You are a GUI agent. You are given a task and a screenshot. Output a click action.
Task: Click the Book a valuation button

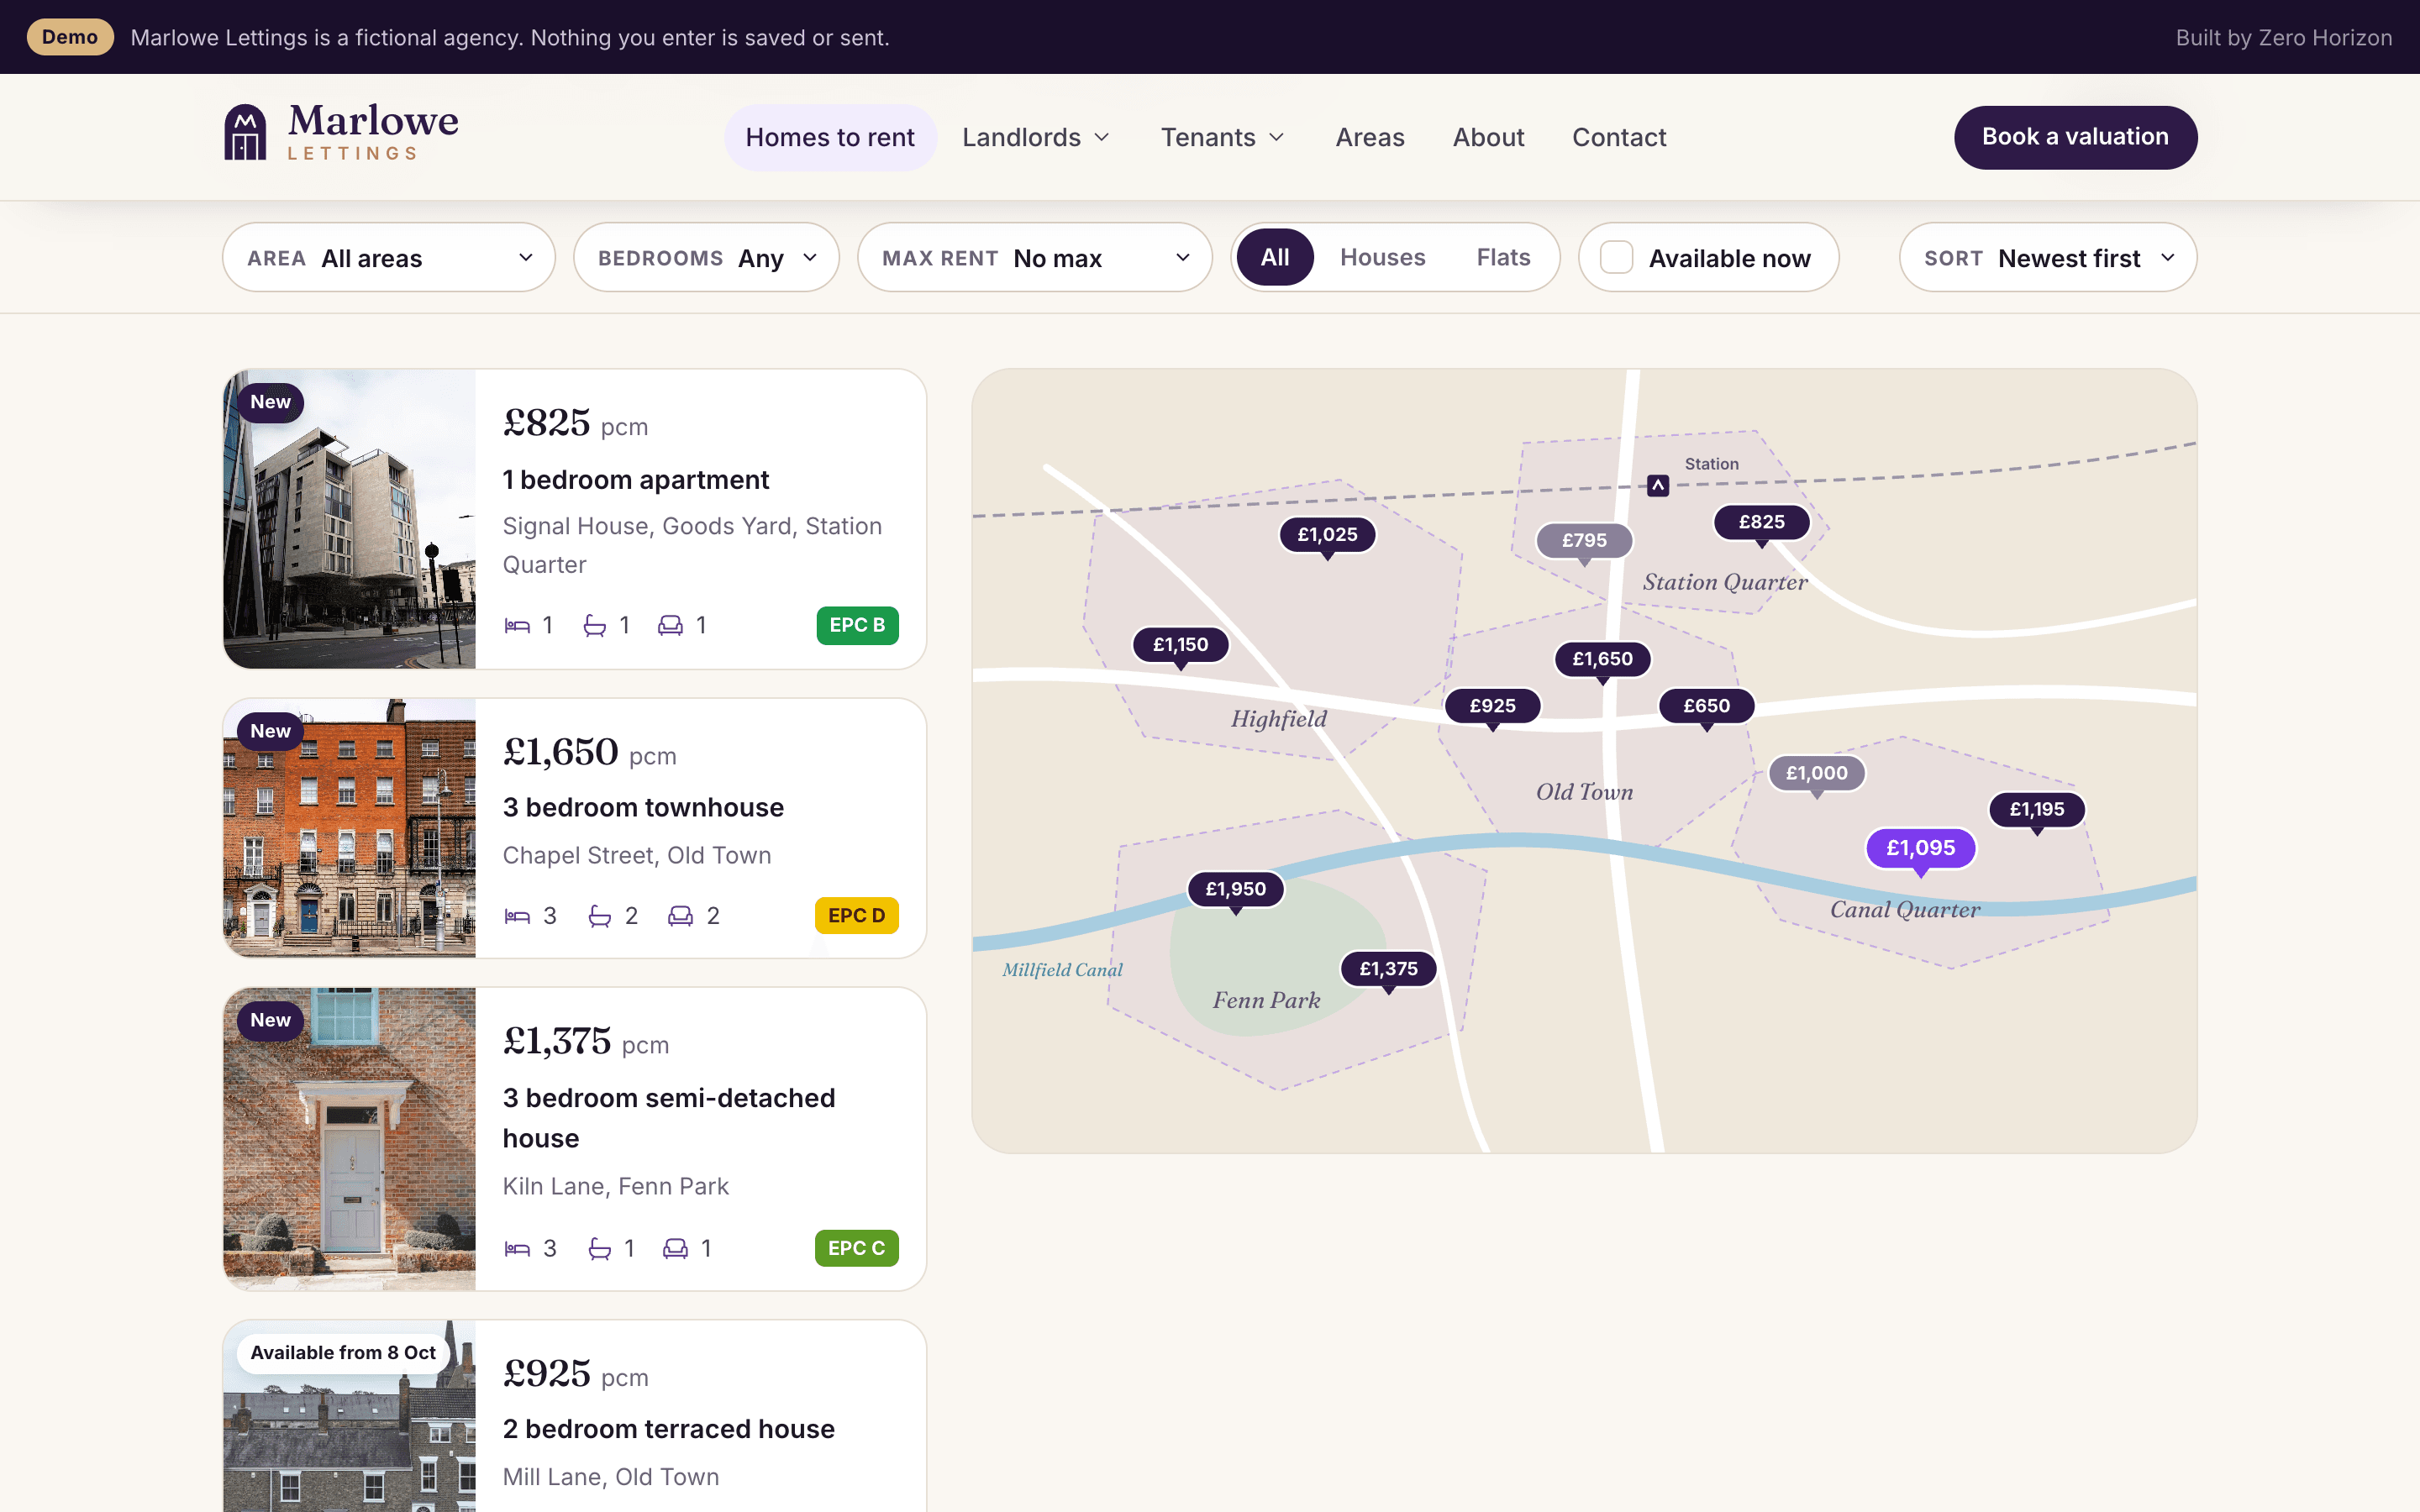2075,137
